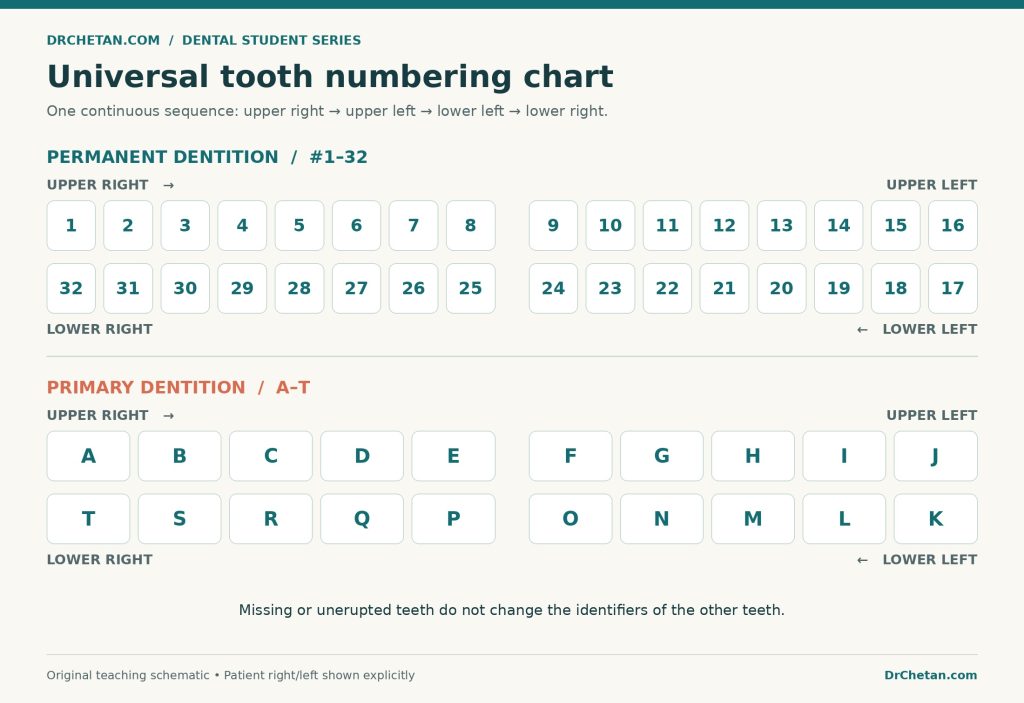Select tooth number 11 box
Screen dimensions: 1024x703
pyautogui.click(x=667, y=225)
